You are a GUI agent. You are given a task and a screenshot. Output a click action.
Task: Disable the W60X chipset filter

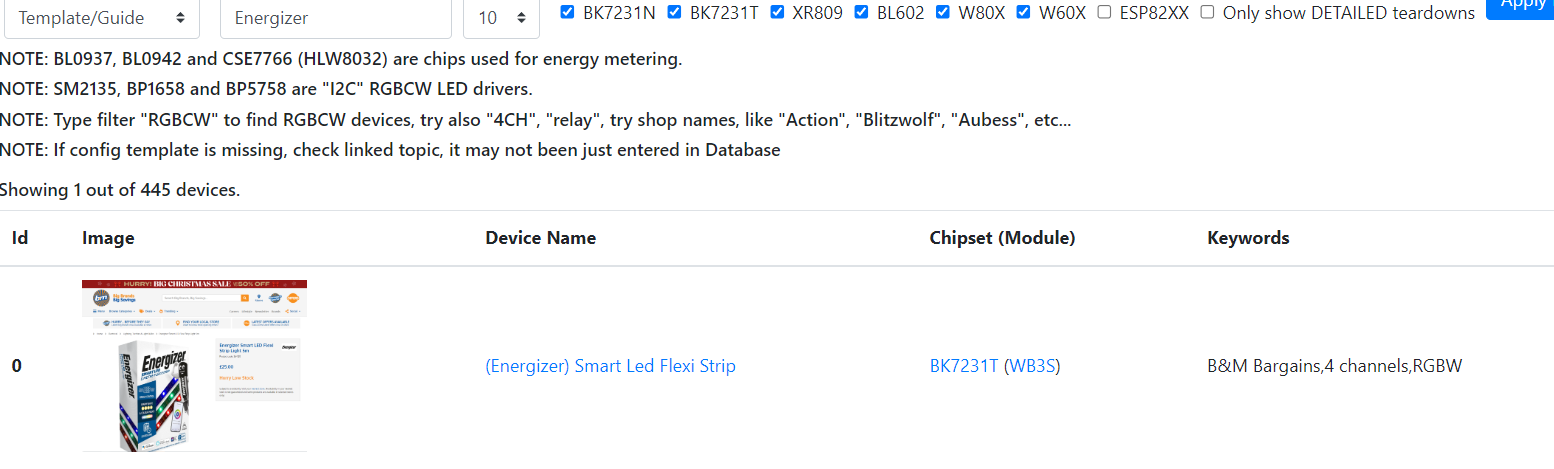pos(1023,12)
